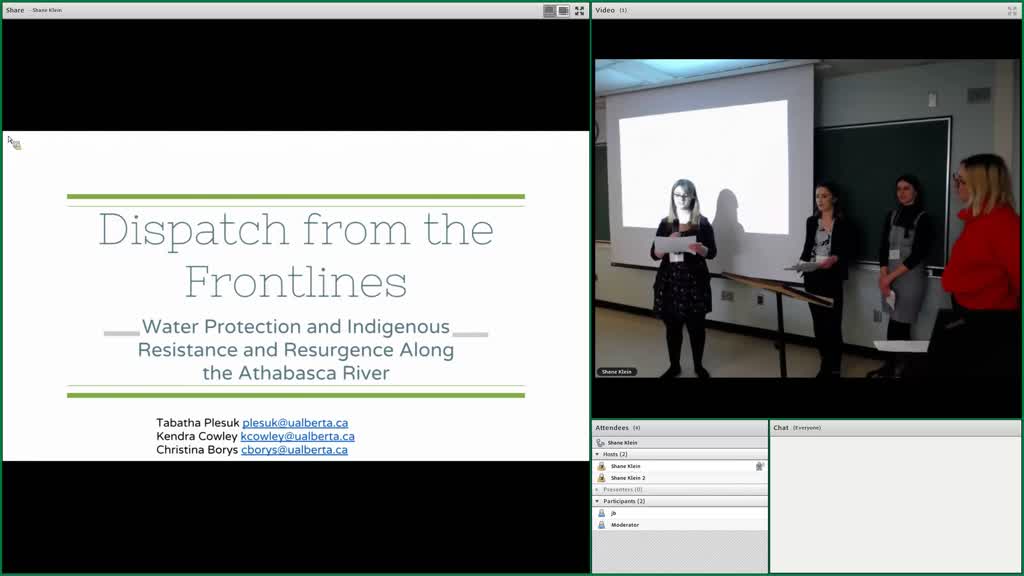Click the Shane Klein name label on video
Screen dimensions: 1024x576
point(616,372)
